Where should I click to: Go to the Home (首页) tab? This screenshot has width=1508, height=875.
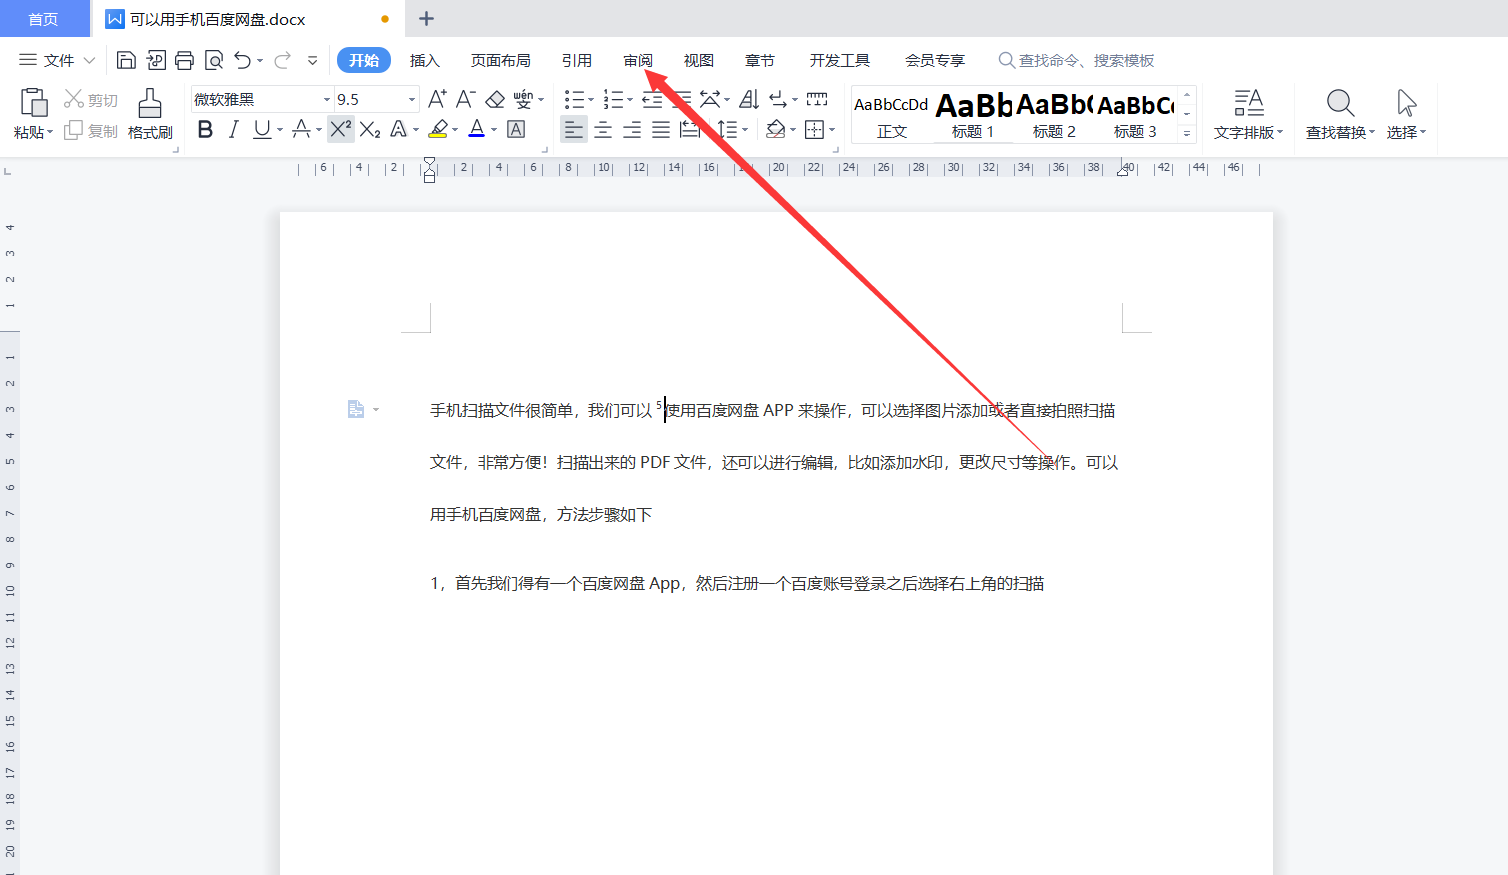(x=44, y=19)
